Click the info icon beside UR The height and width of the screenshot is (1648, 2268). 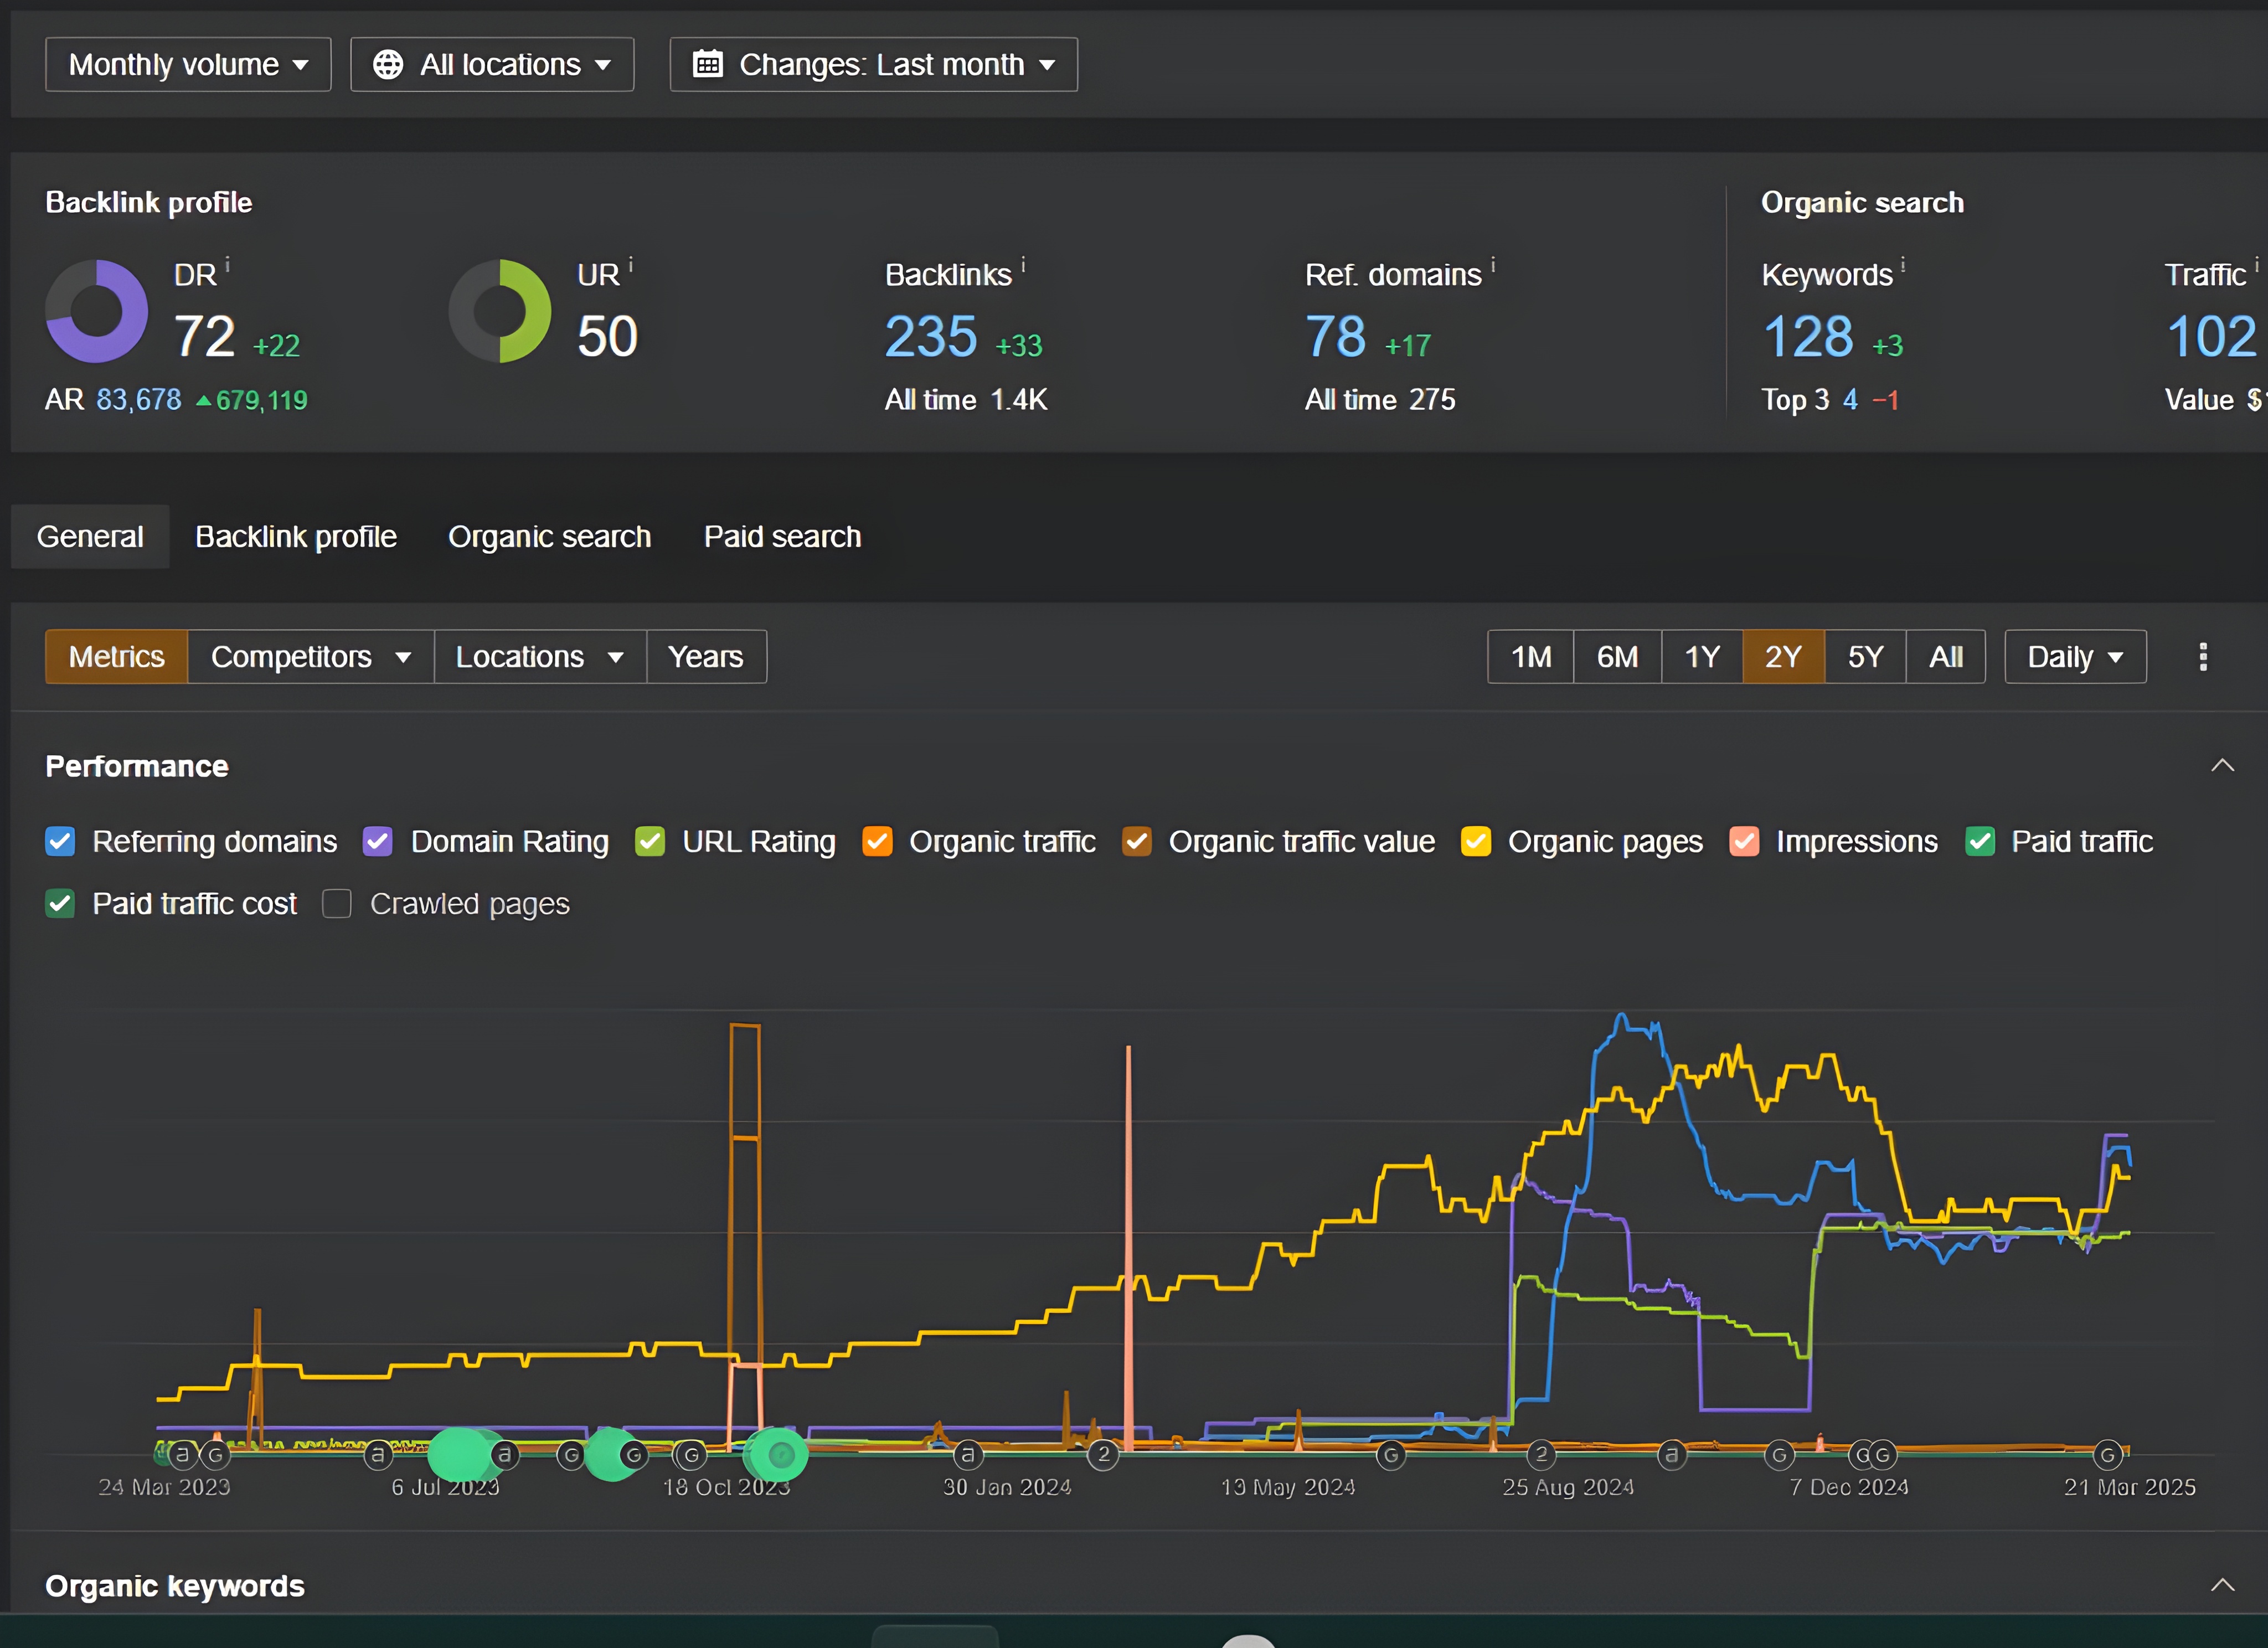(x=631, y=265)
